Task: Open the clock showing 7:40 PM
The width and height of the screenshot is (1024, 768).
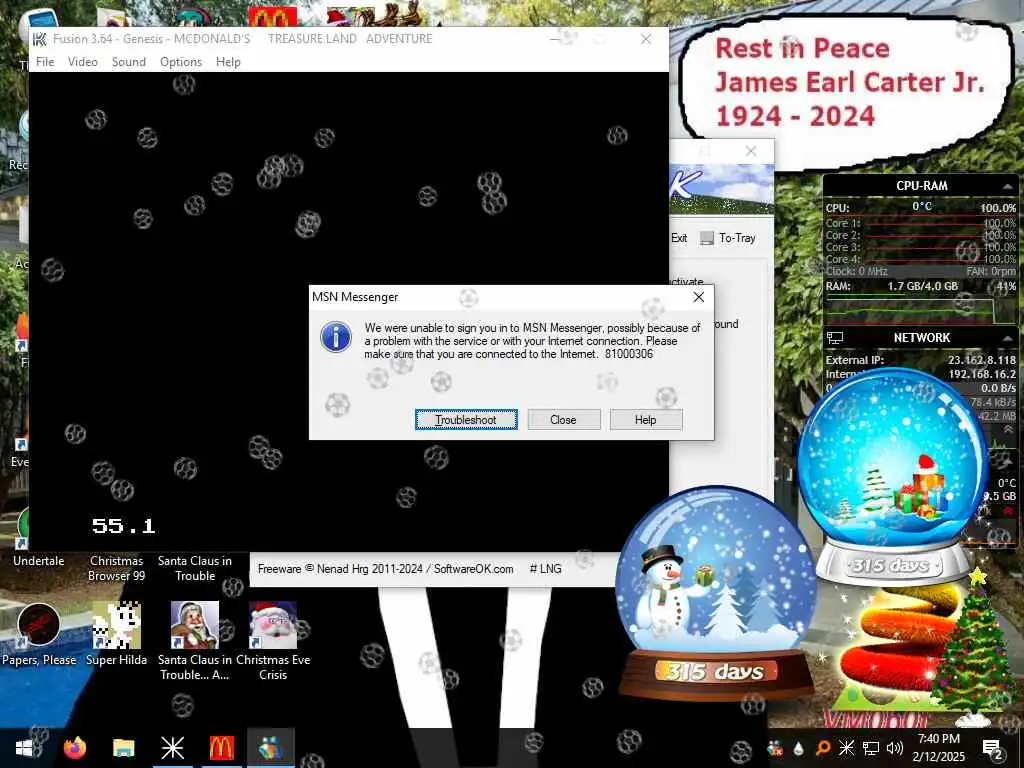Action: [939, 748]
